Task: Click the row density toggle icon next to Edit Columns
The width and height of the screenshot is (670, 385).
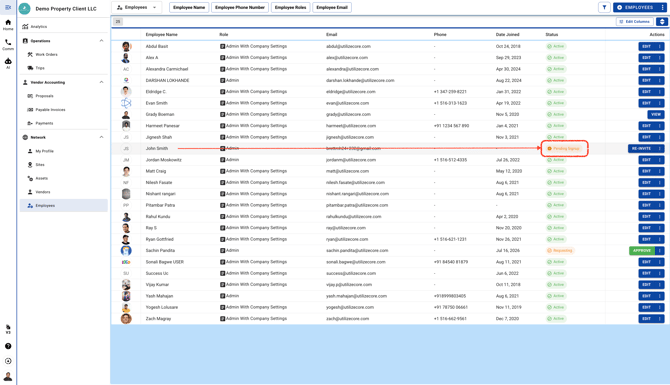Action: tap(662, 21)
